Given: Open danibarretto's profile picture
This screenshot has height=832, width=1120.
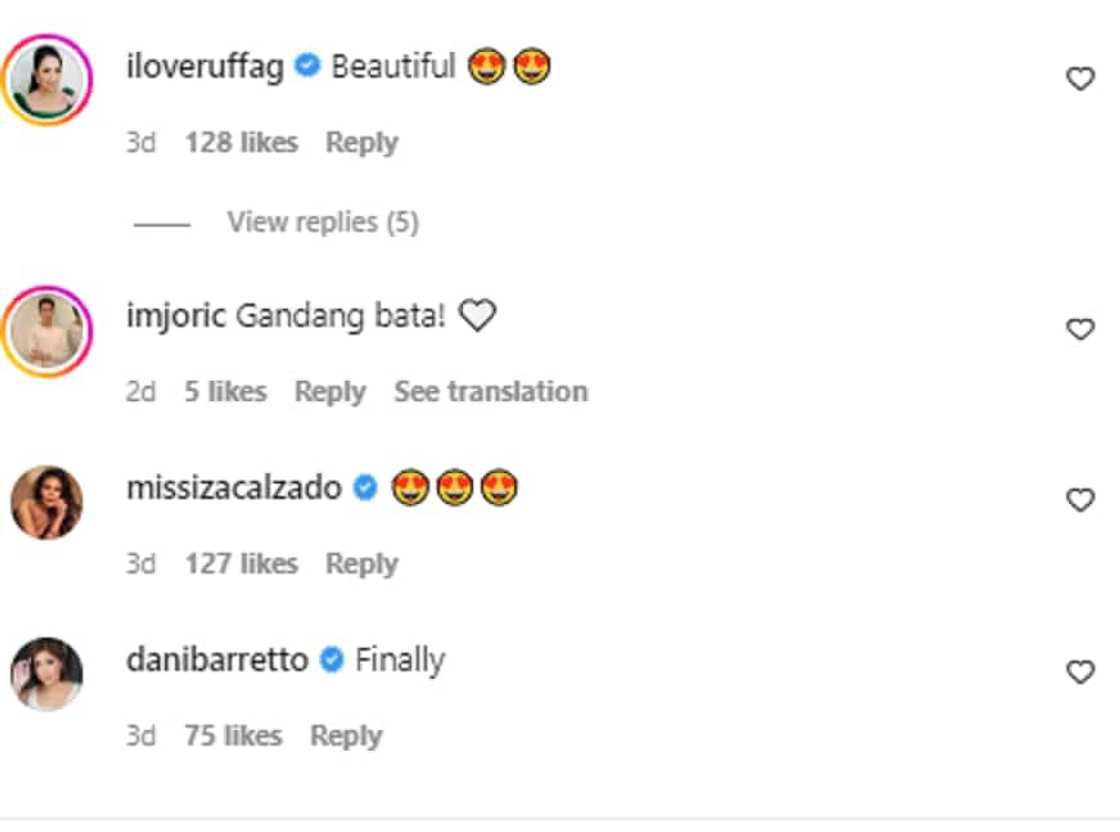Looking at the screenshot, I should (x=47, y=673).
